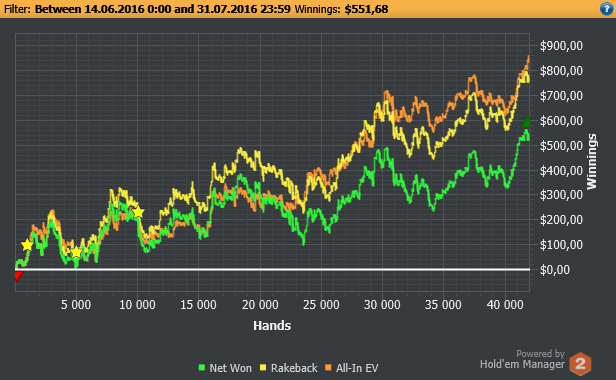The height and width of the screenshot is (380, 616).
Task: Click the Rakeback legend label
Action: (x=294, y=368)
